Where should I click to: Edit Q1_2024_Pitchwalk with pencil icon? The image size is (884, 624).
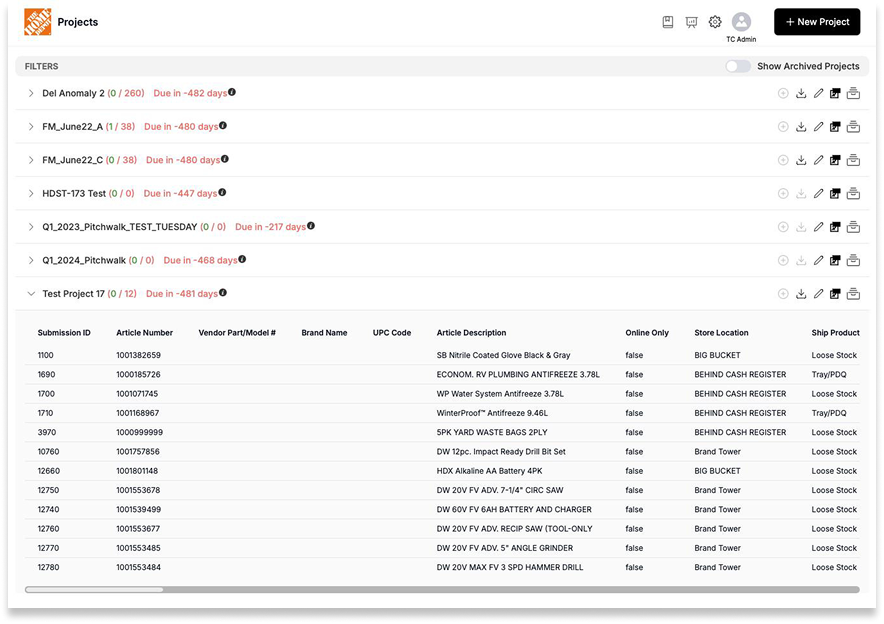click(819, 260)
